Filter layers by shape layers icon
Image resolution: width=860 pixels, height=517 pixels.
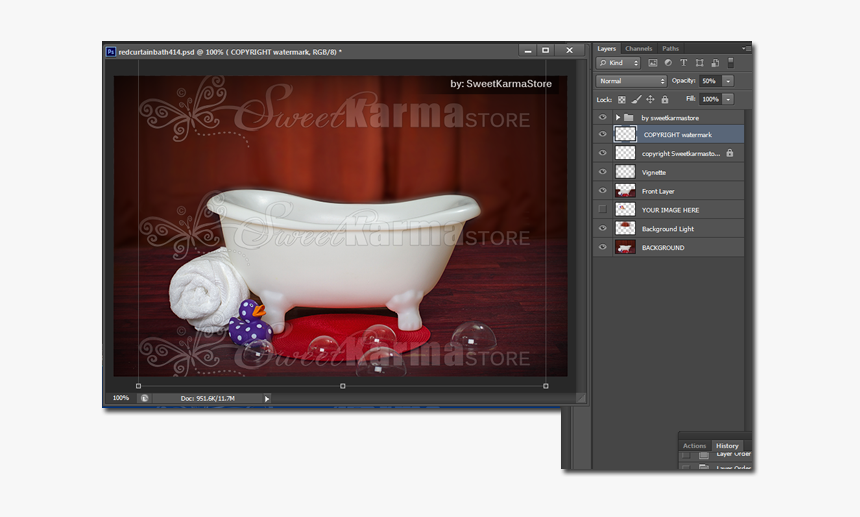click(699, 63)
